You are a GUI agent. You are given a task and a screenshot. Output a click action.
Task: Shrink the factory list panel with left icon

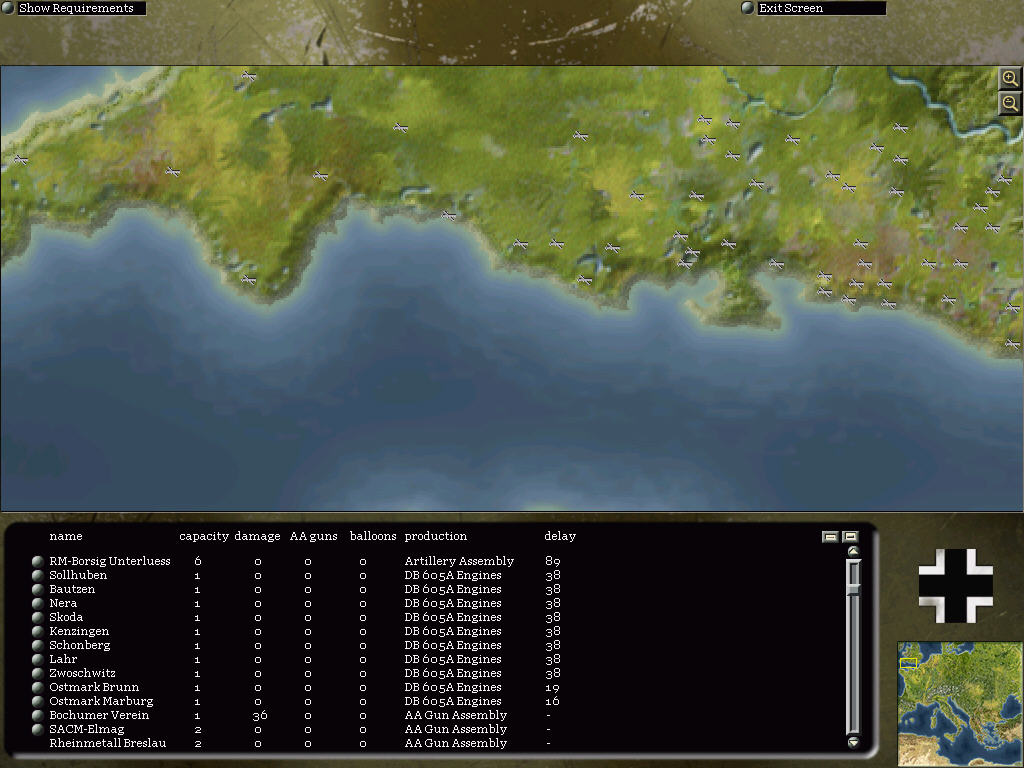click(x=830, y=537)
